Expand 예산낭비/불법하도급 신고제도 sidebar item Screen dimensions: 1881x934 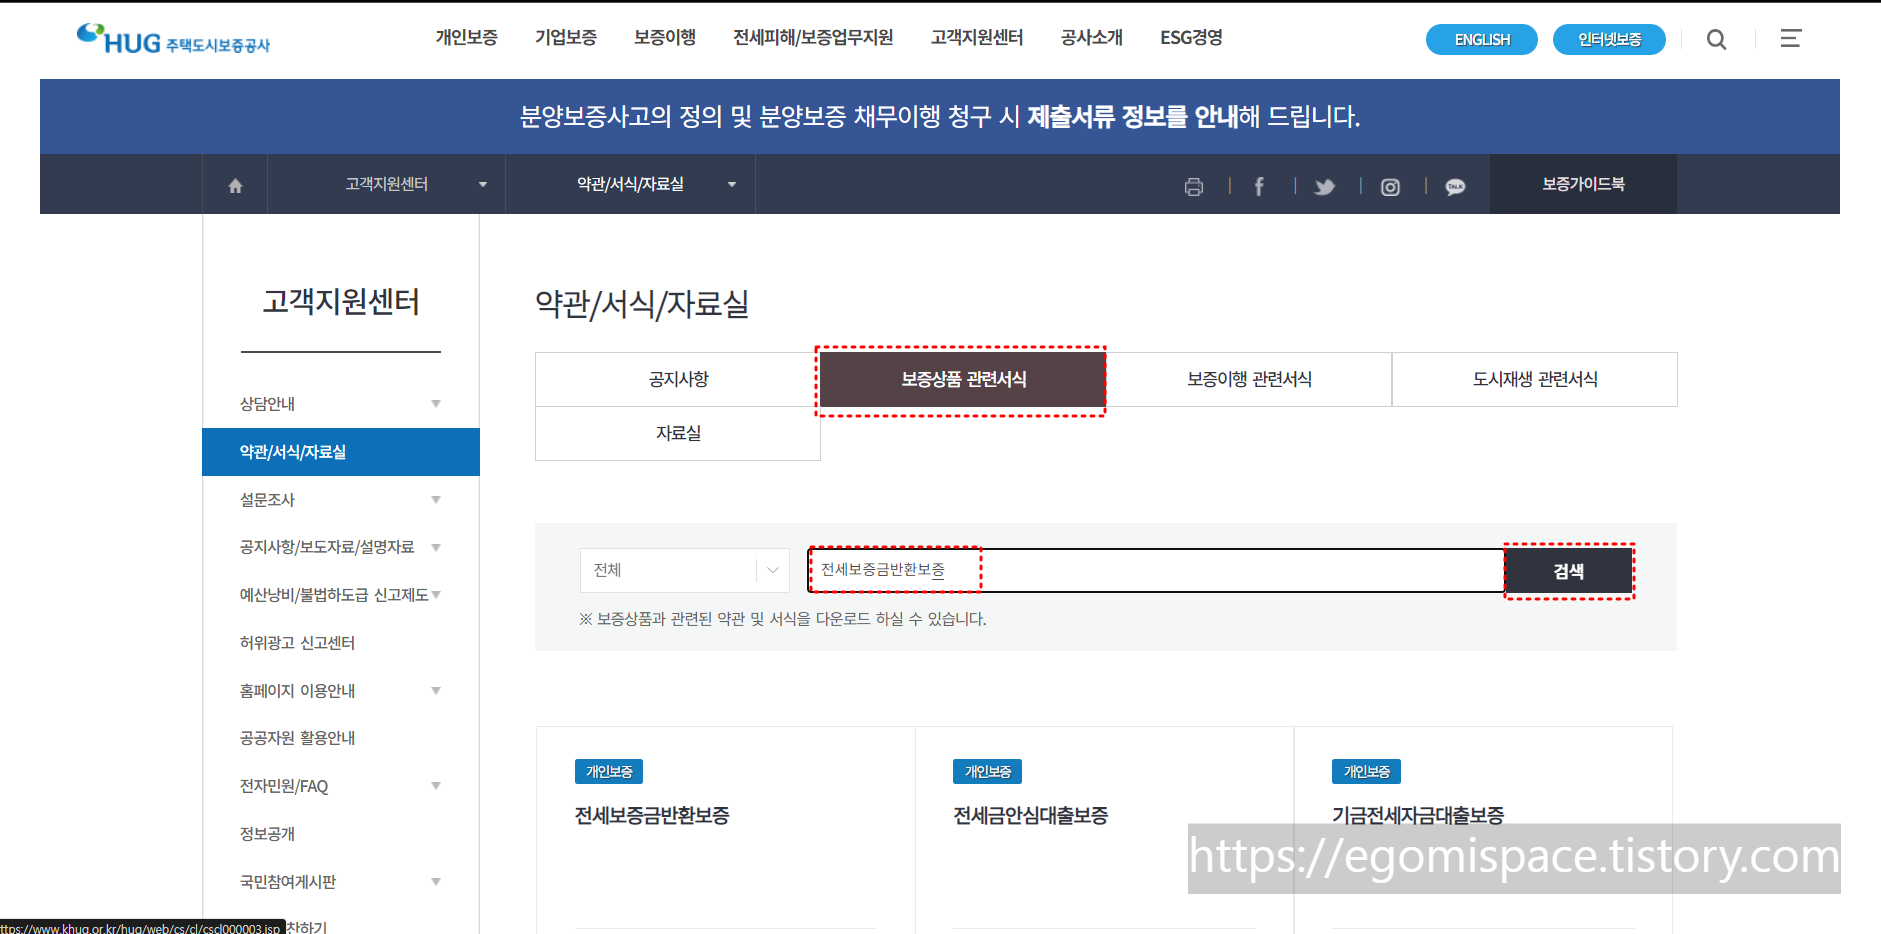click(340, 595)
